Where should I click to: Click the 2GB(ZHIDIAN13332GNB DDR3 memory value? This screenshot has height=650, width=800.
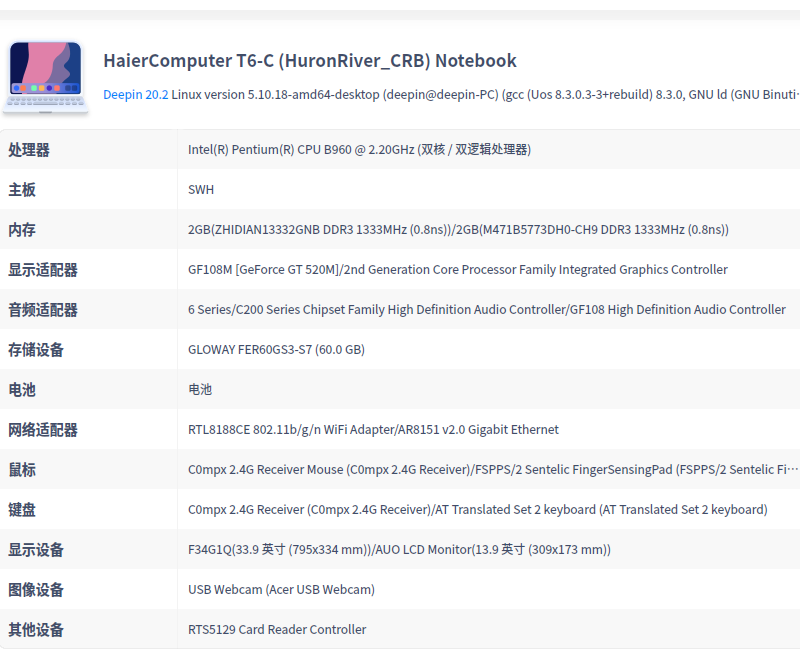click(458, 230)
